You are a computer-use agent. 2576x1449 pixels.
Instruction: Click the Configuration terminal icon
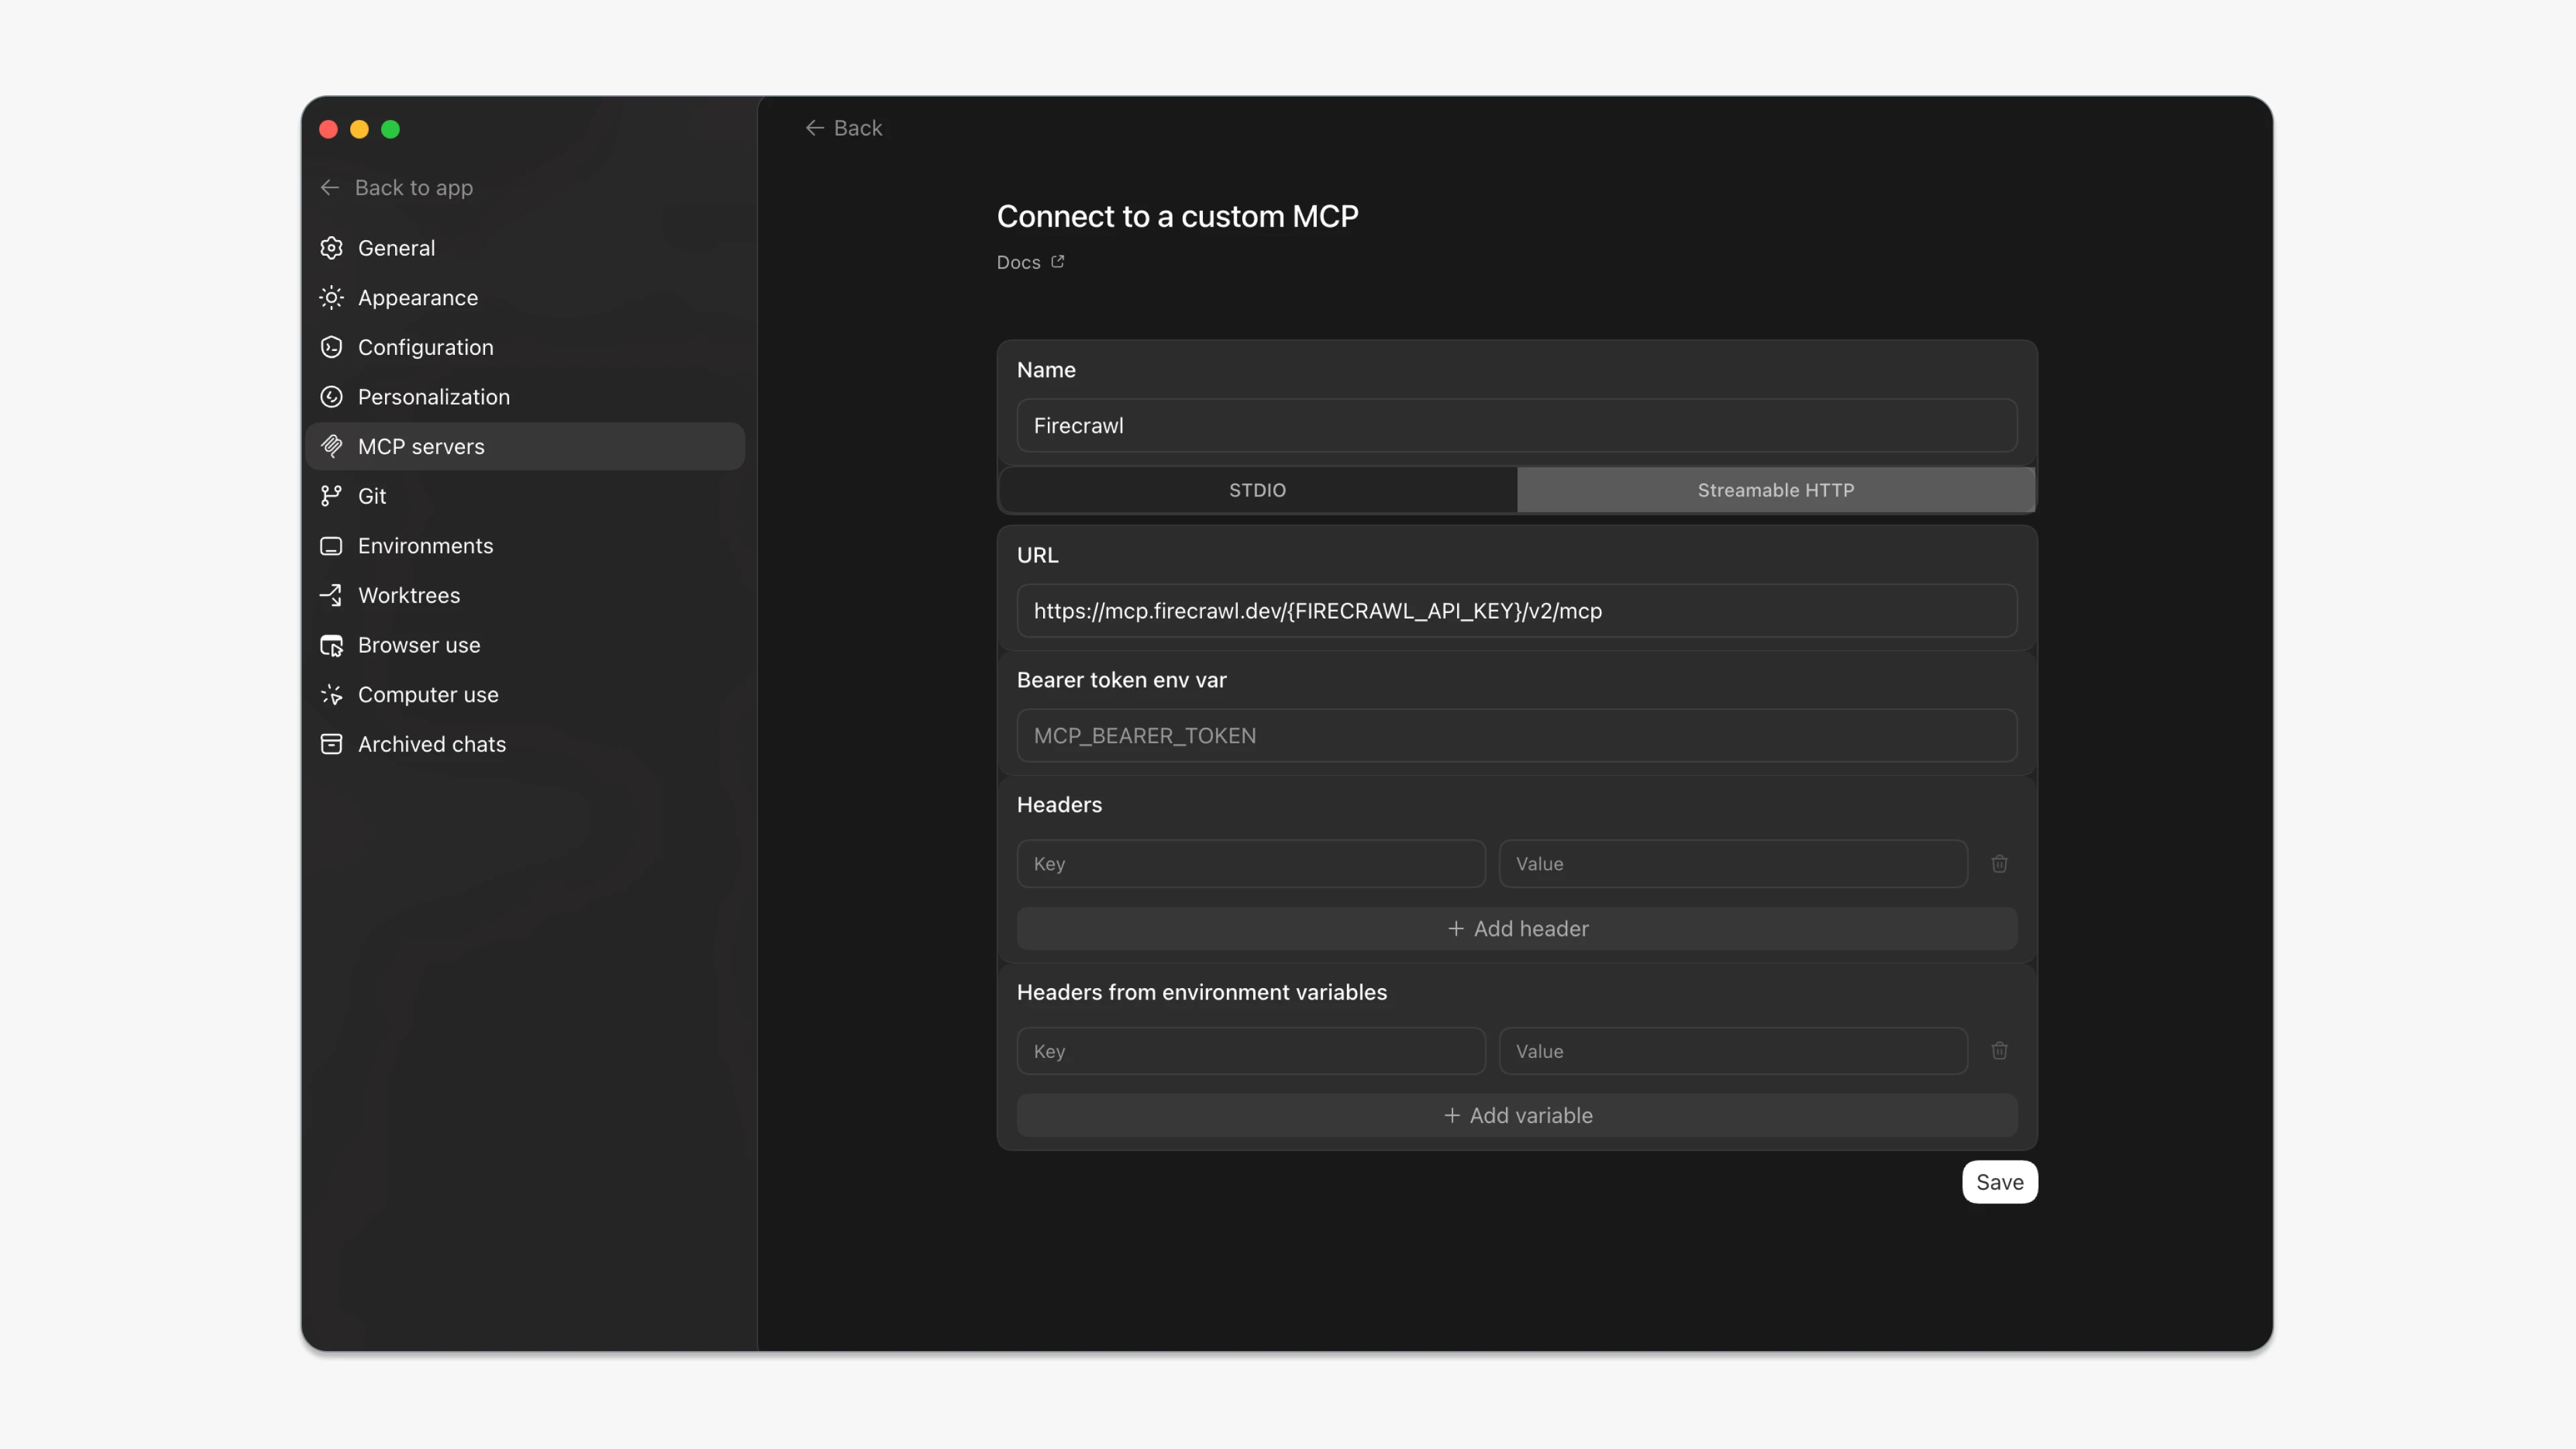point(331,347)
